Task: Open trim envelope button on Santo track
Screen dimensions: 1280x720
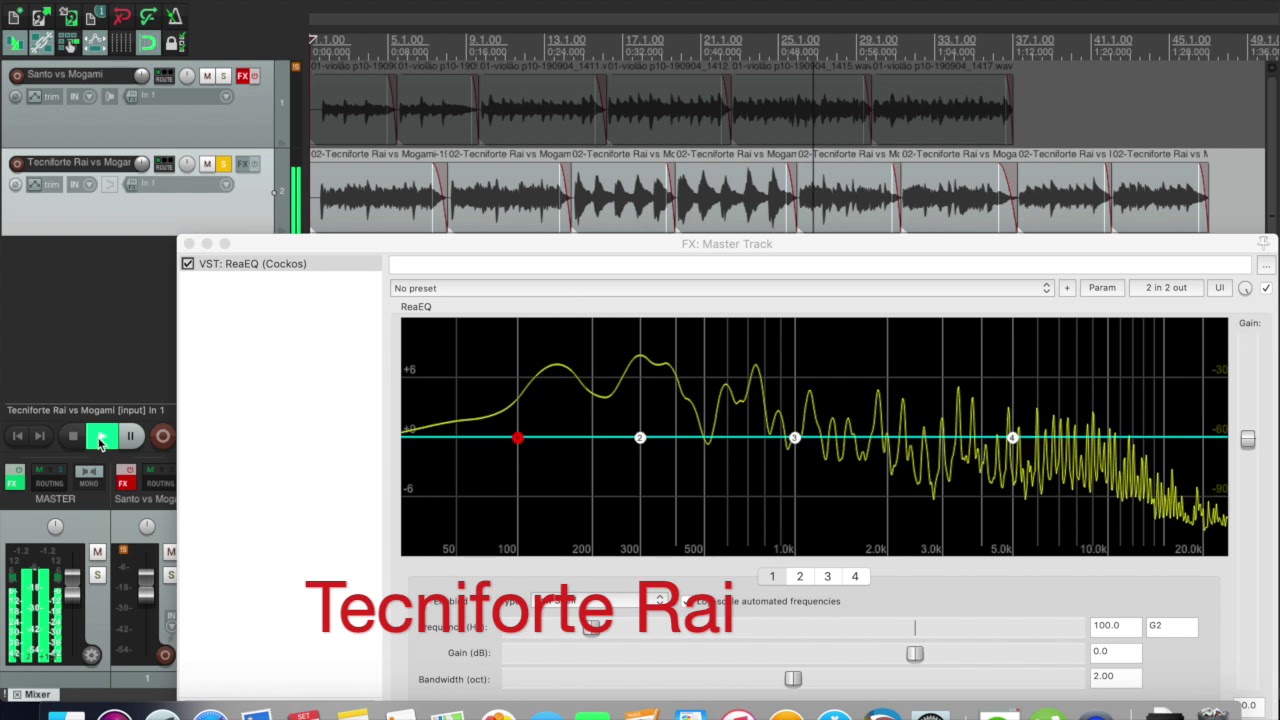Action: tap(44, 97)
